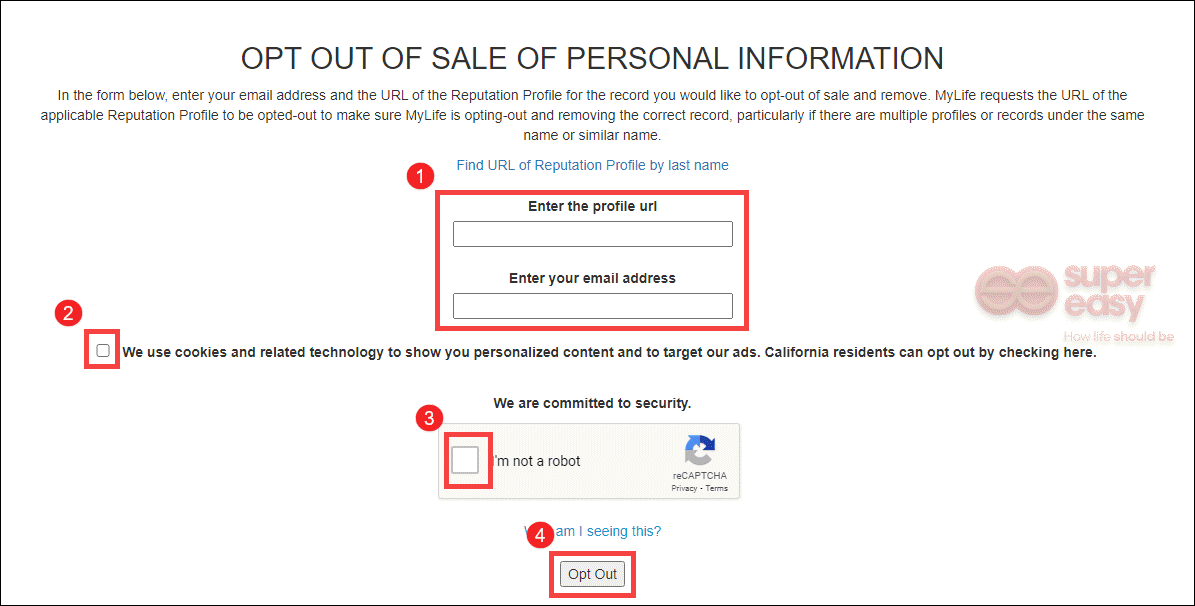1195x606 pixels.
Task: Click the red step 4 circle marker
Action: click(540, 535)
